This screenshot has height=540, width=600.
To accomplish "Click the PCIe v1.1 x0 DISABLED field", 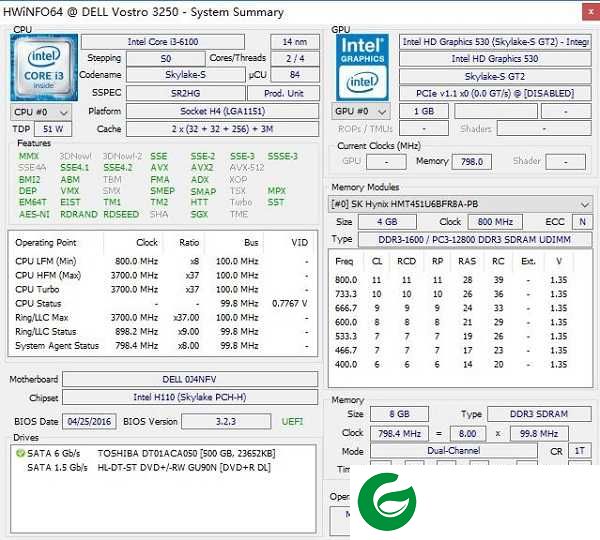I will tap(495, 93).
